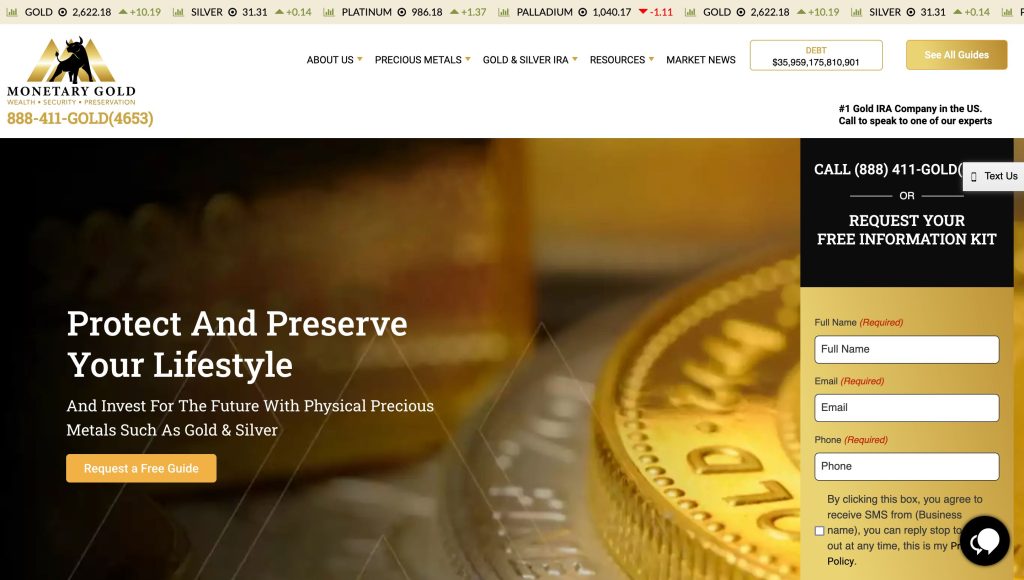
Task: Click Request a Free Guide button
Action: 141,468
